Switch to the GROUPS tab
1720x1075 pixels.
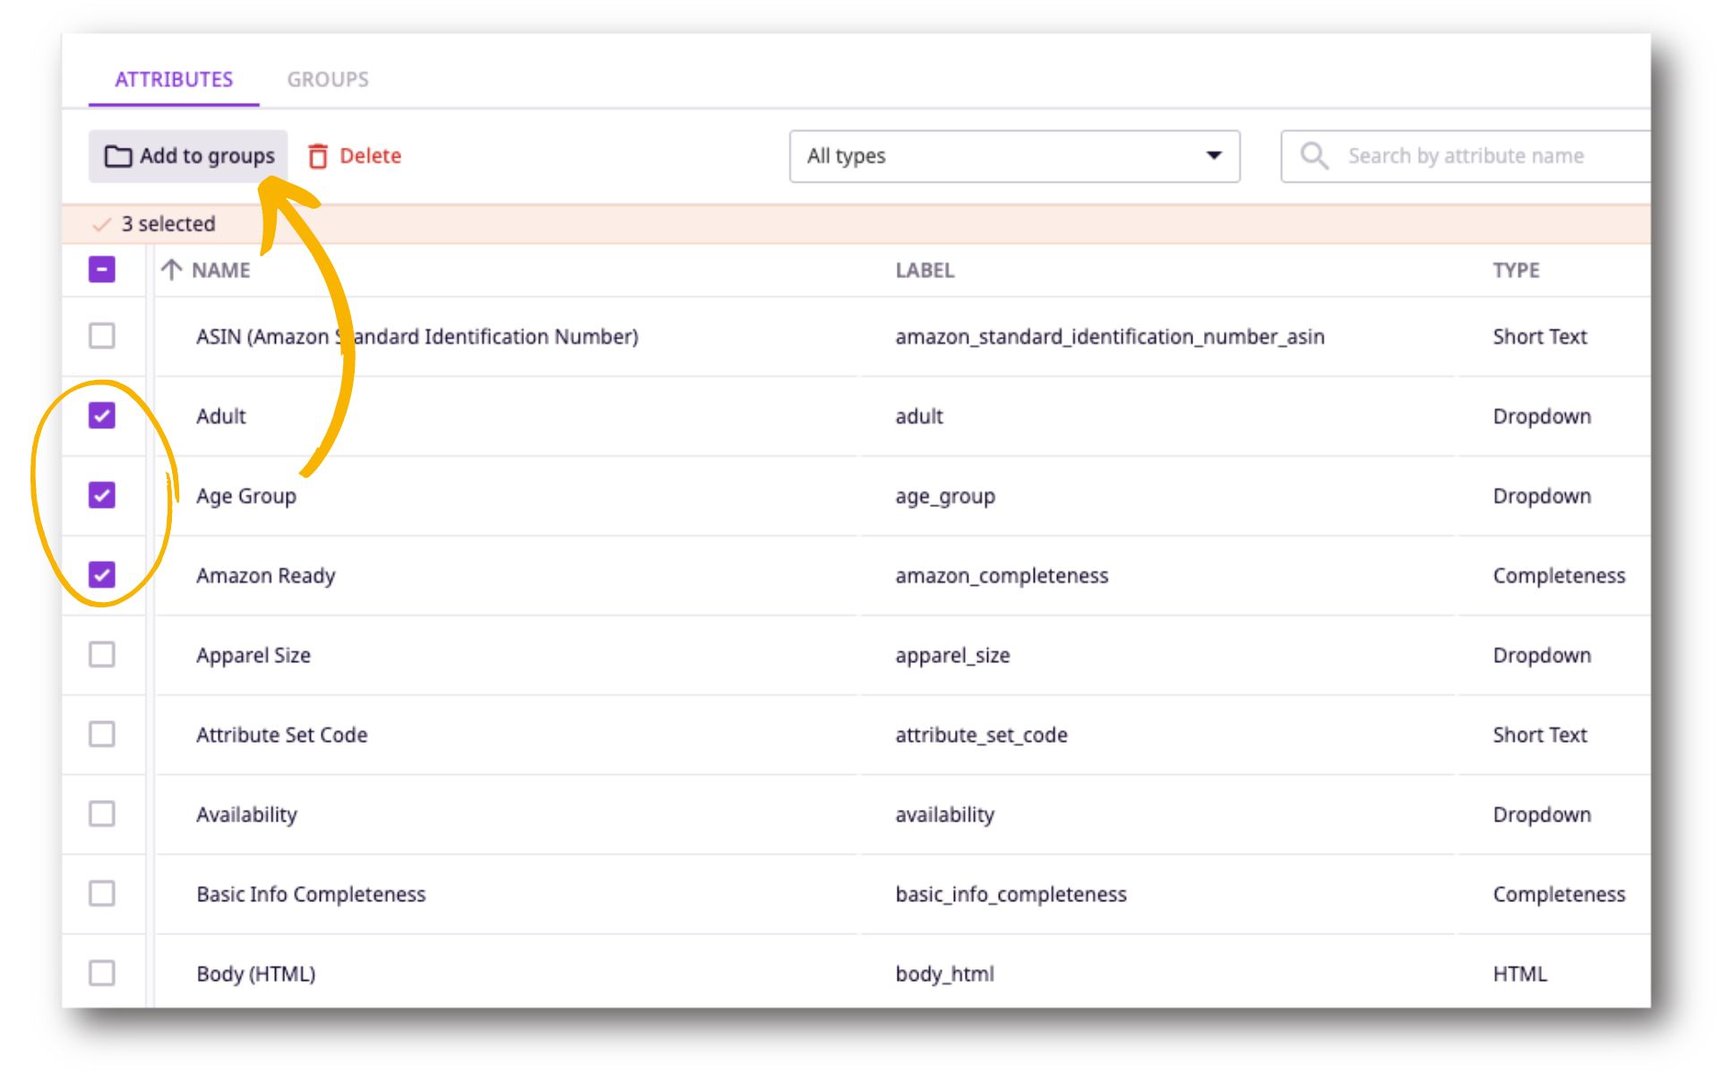328,79
